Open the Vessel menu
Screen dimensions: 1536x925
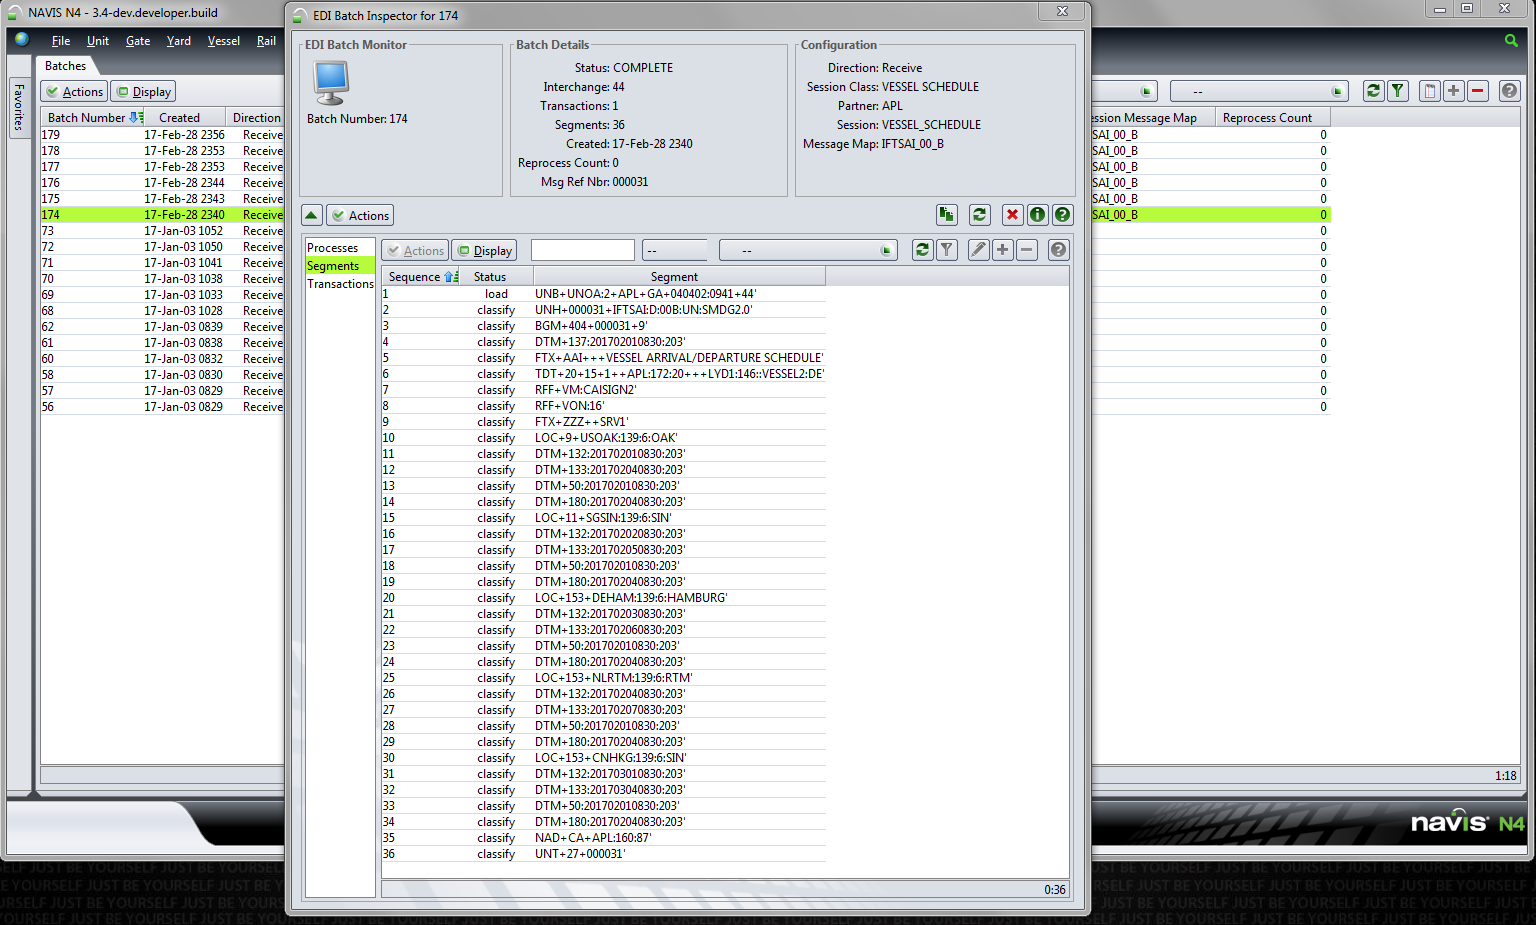pyautogui.click(x=224, y=41)
